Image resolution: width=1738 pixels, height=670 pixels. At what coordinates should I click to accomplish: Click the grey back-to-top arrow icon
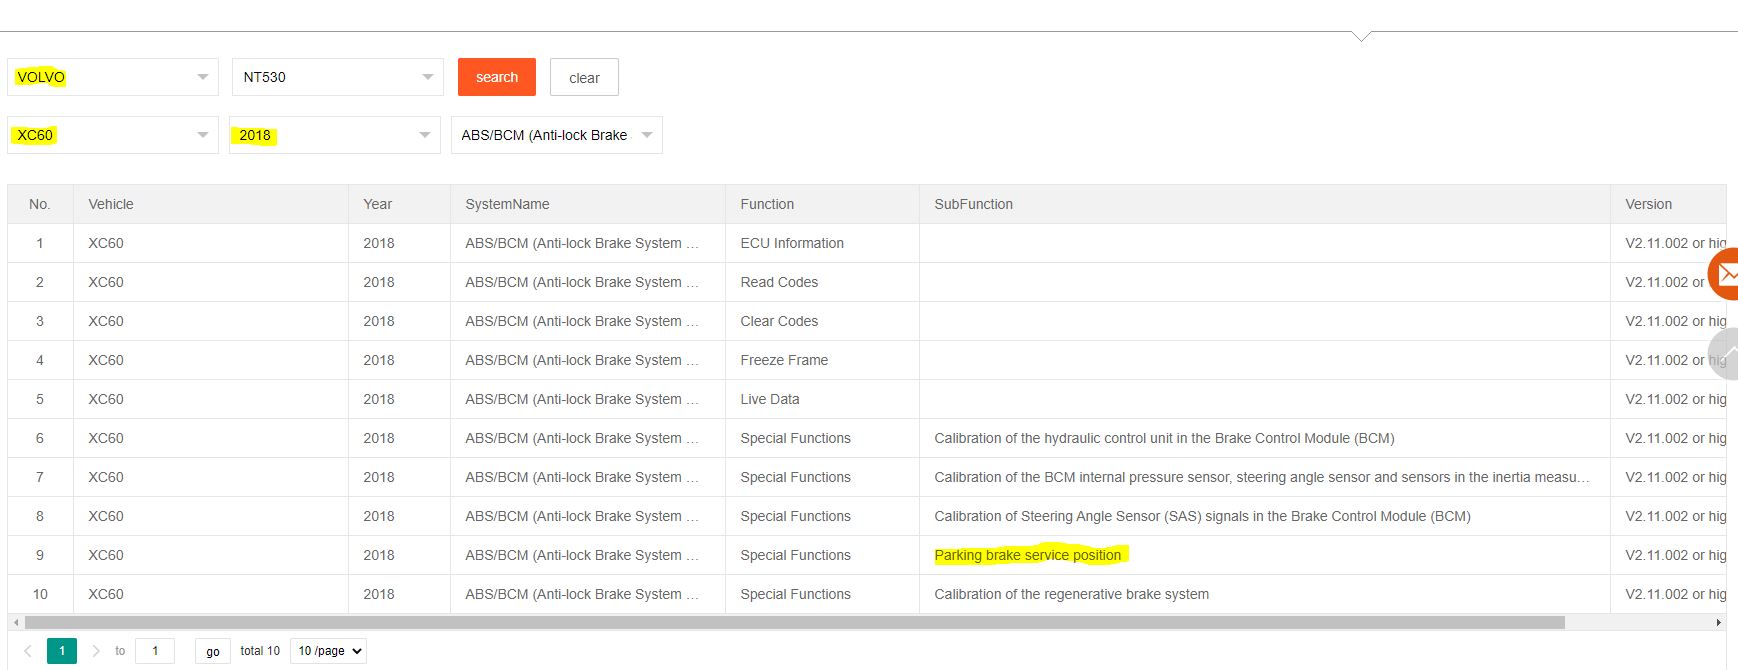1724,353
